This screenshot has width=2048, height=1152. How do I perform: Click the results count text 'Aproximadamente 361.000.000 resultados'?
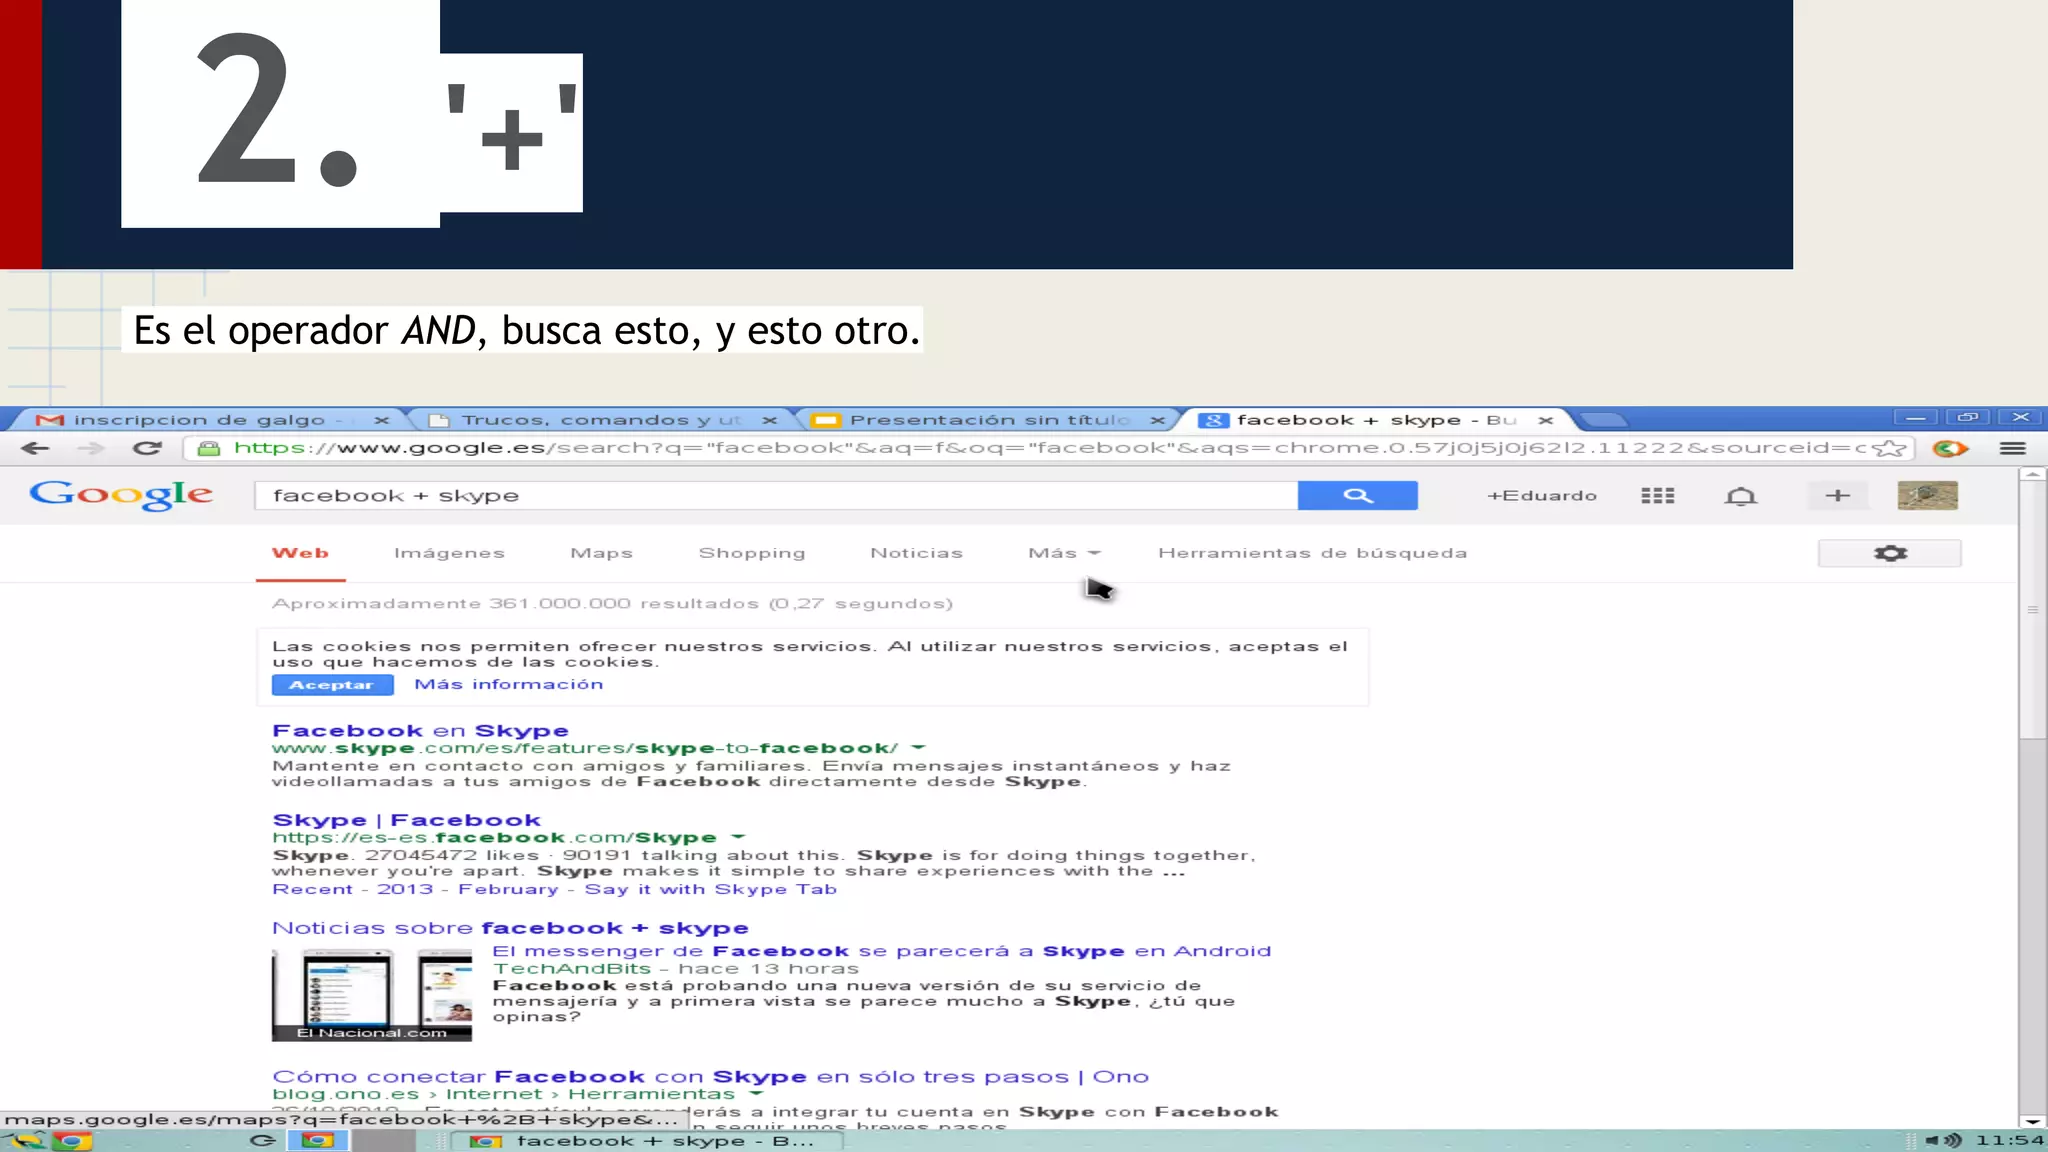pyautogui.click(x=516, y=604)
